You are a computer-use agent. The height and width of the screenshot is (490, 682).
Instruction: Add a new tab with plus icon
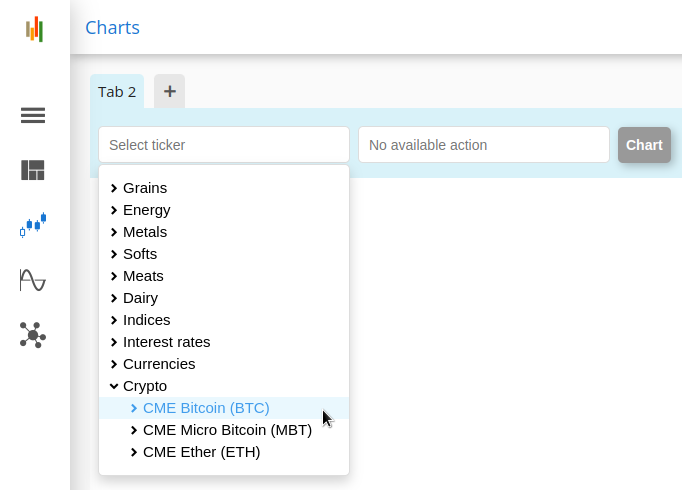[x=170, y=91]
